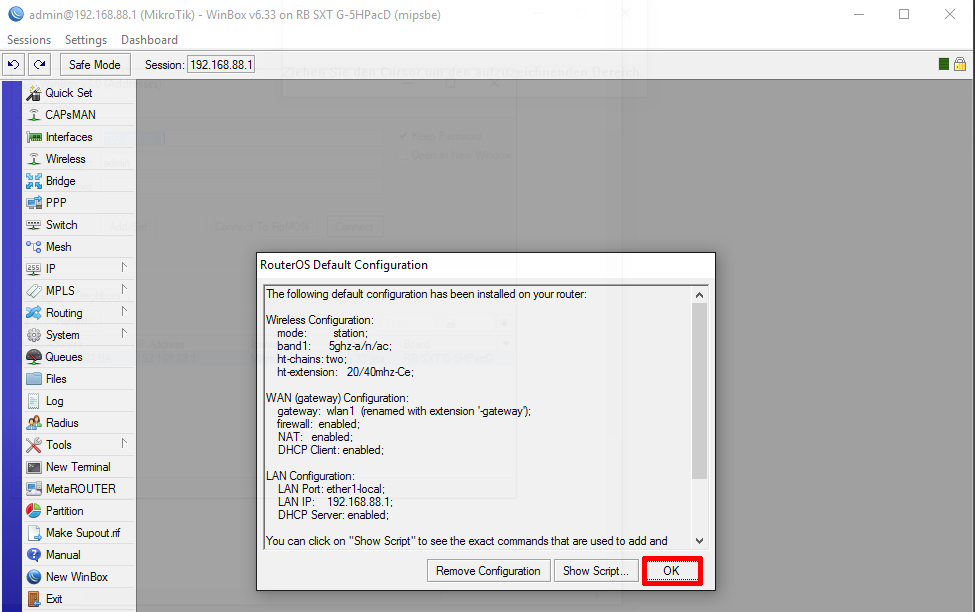Screen dimensions: 975x612
Task: Click the 'DHCP Client: enabled;' line
Action: click(331, 450)
